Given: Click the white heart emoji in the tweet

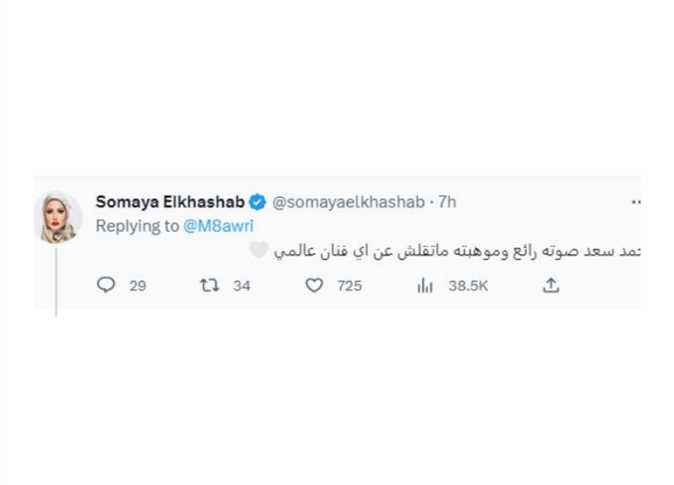Looking at the screenshot, I should [258, 252].
